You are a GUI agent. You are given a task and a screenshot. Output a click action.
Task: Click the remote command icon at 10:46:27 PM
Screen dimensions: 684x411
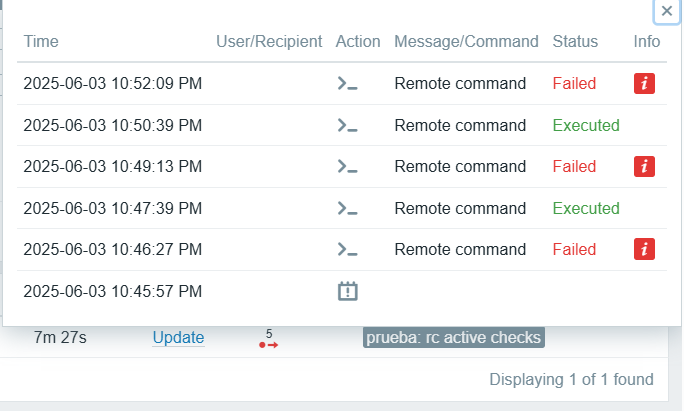click(x=347, y=250)
